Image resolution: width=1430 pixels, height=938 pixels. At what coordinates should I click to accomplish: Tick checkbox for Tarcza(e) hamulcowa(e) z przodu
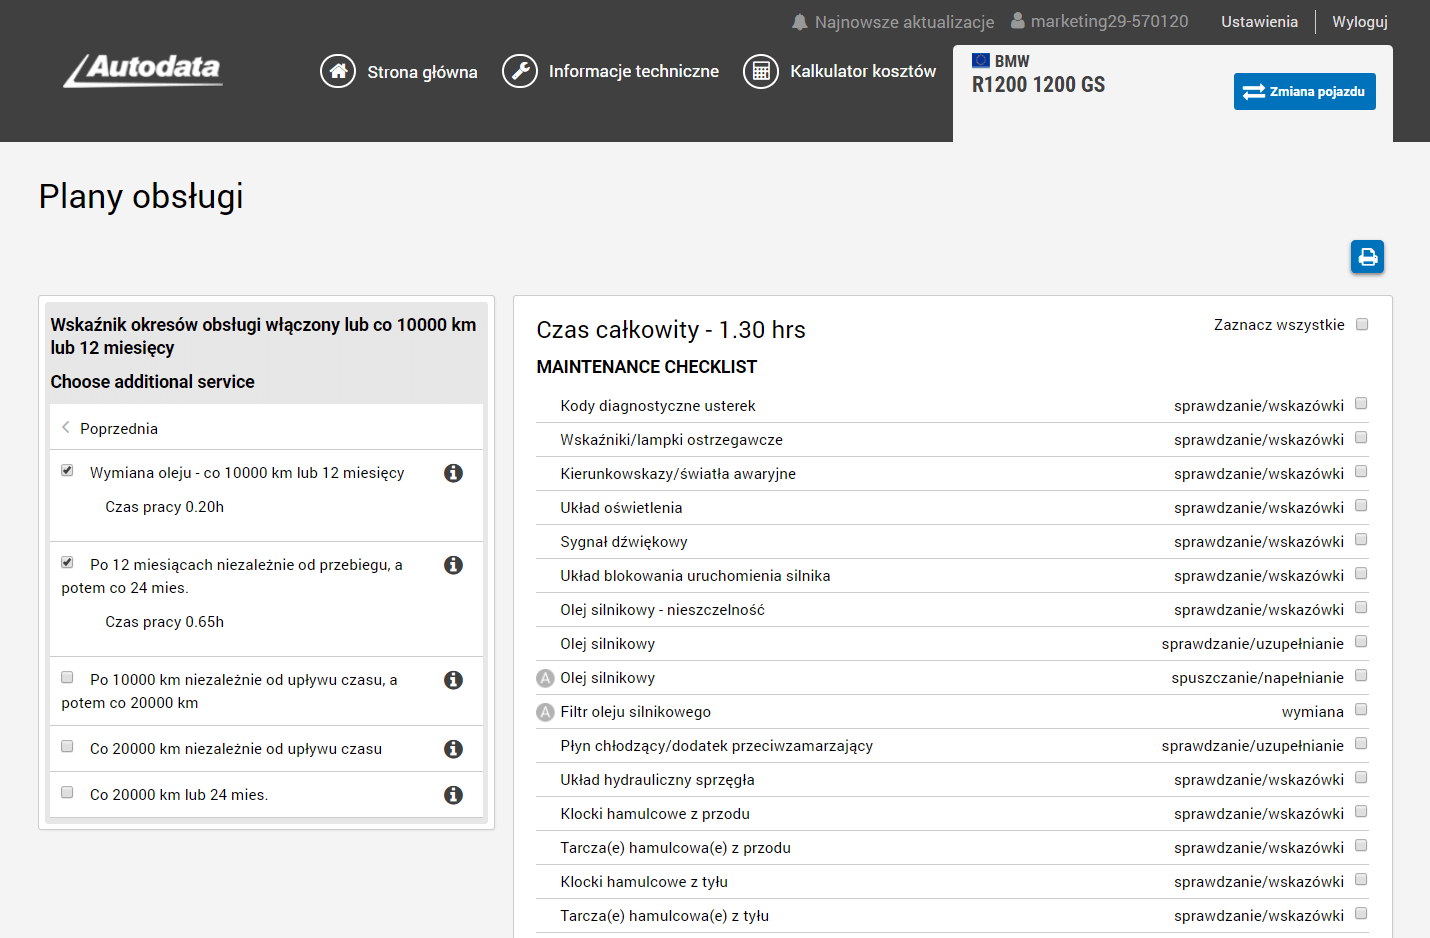click(1361, 846)
